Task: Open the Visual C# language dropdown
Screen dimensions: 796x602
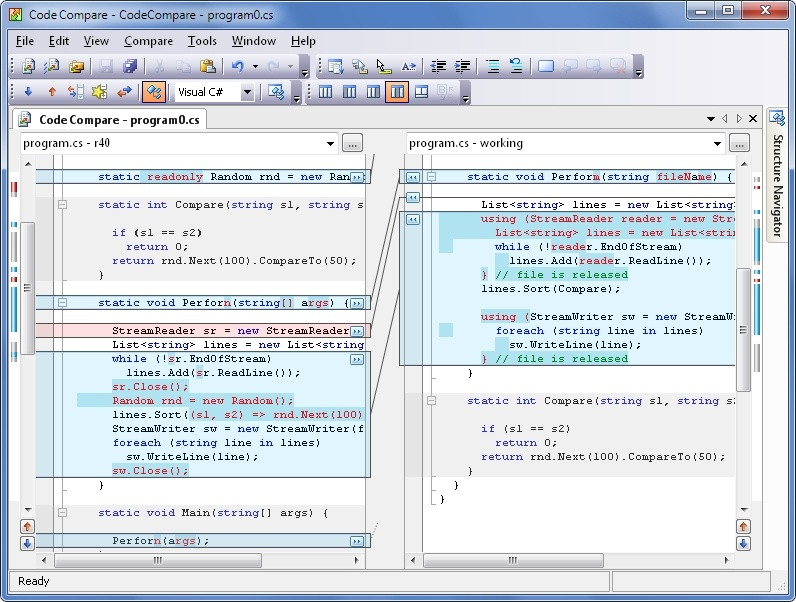Action: (x=247, y=92)
